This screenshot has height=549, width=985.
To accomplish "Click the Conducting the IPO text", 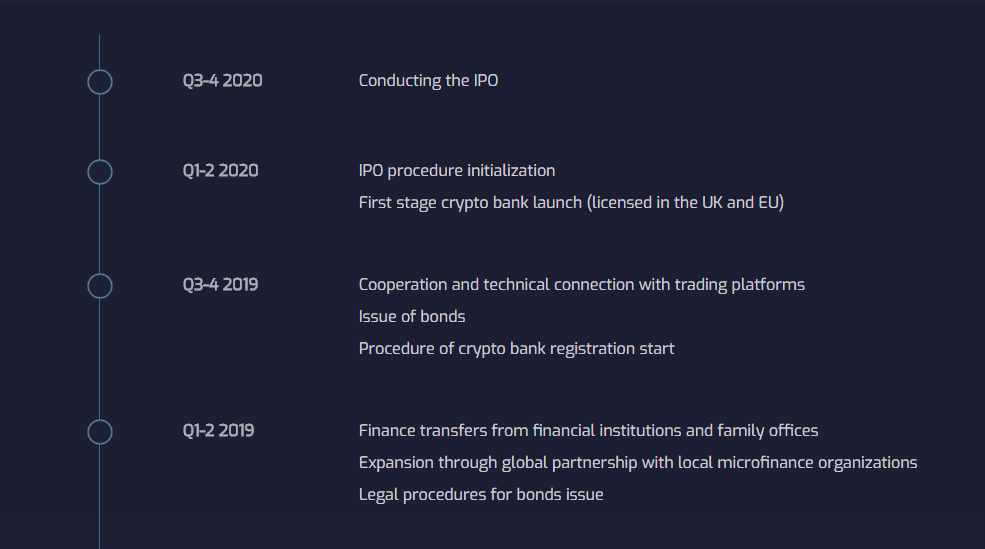I will (x=428, y=81).
